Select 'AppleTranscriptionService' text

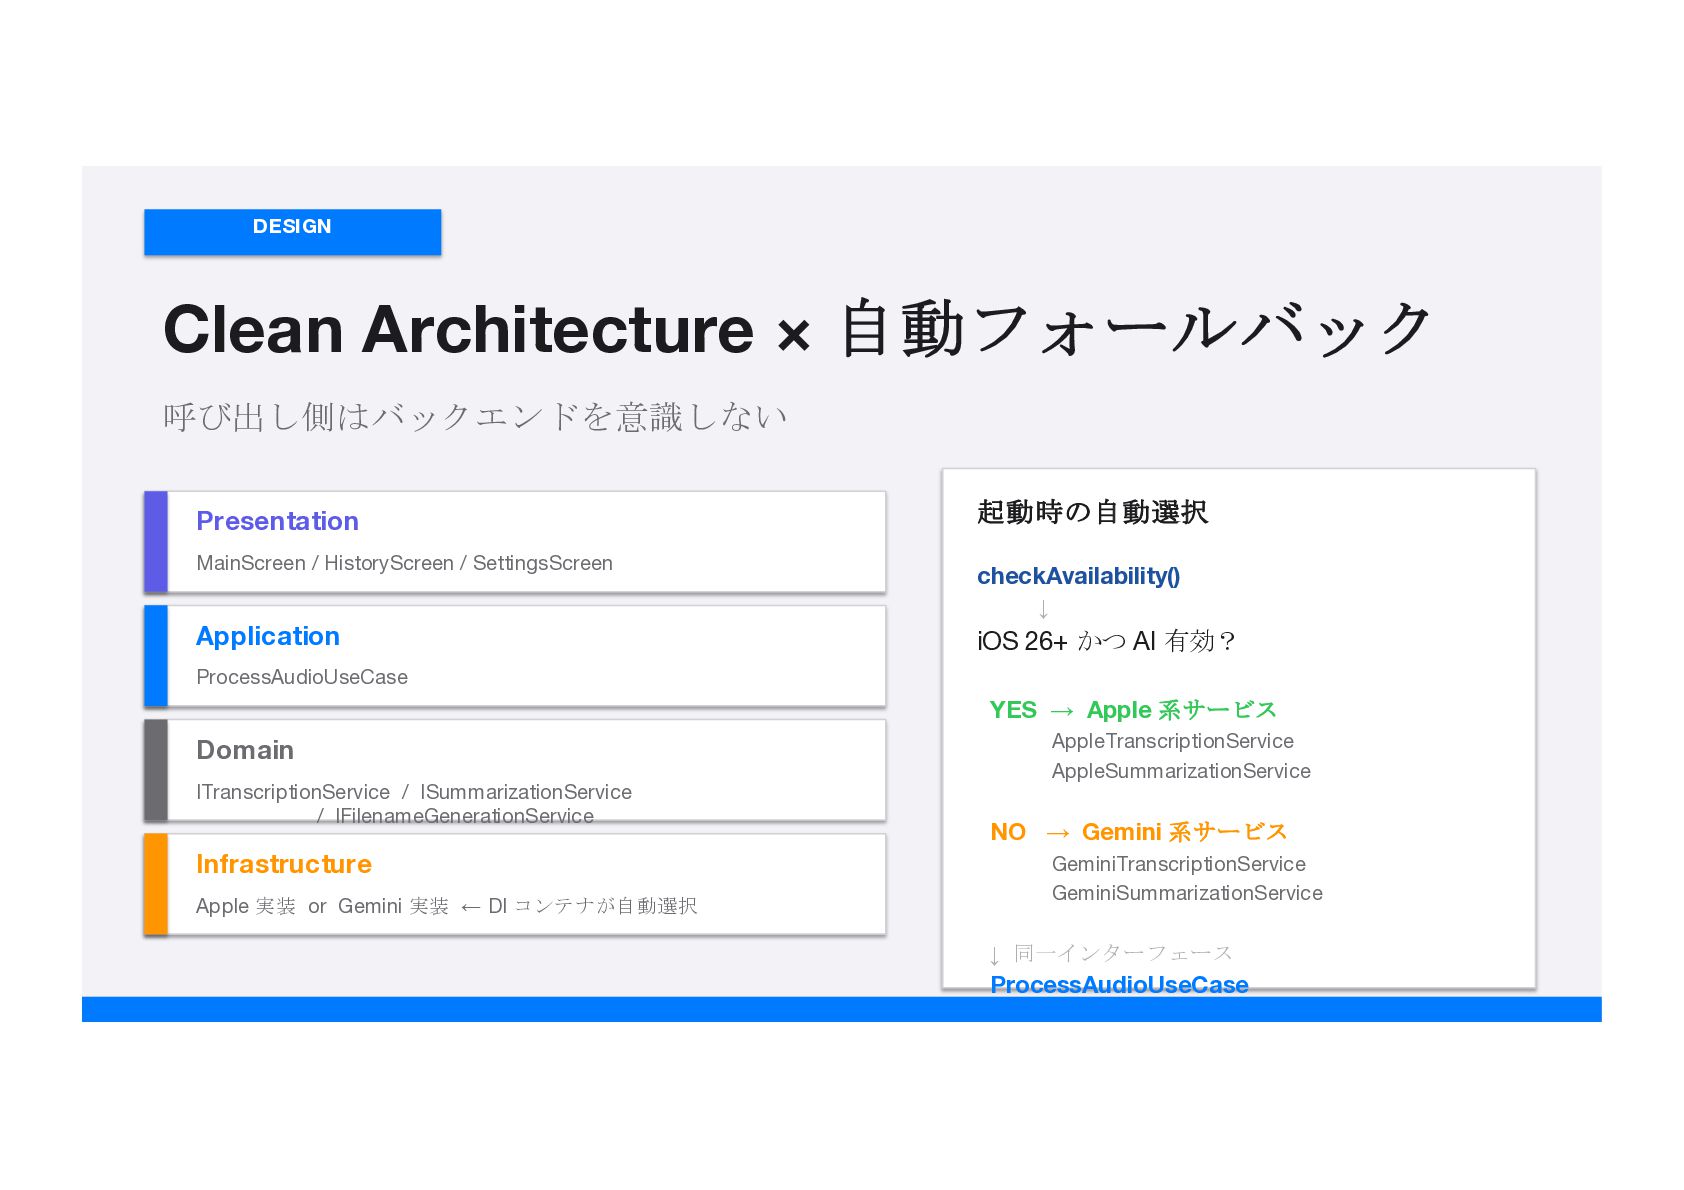pos(1173,741)
